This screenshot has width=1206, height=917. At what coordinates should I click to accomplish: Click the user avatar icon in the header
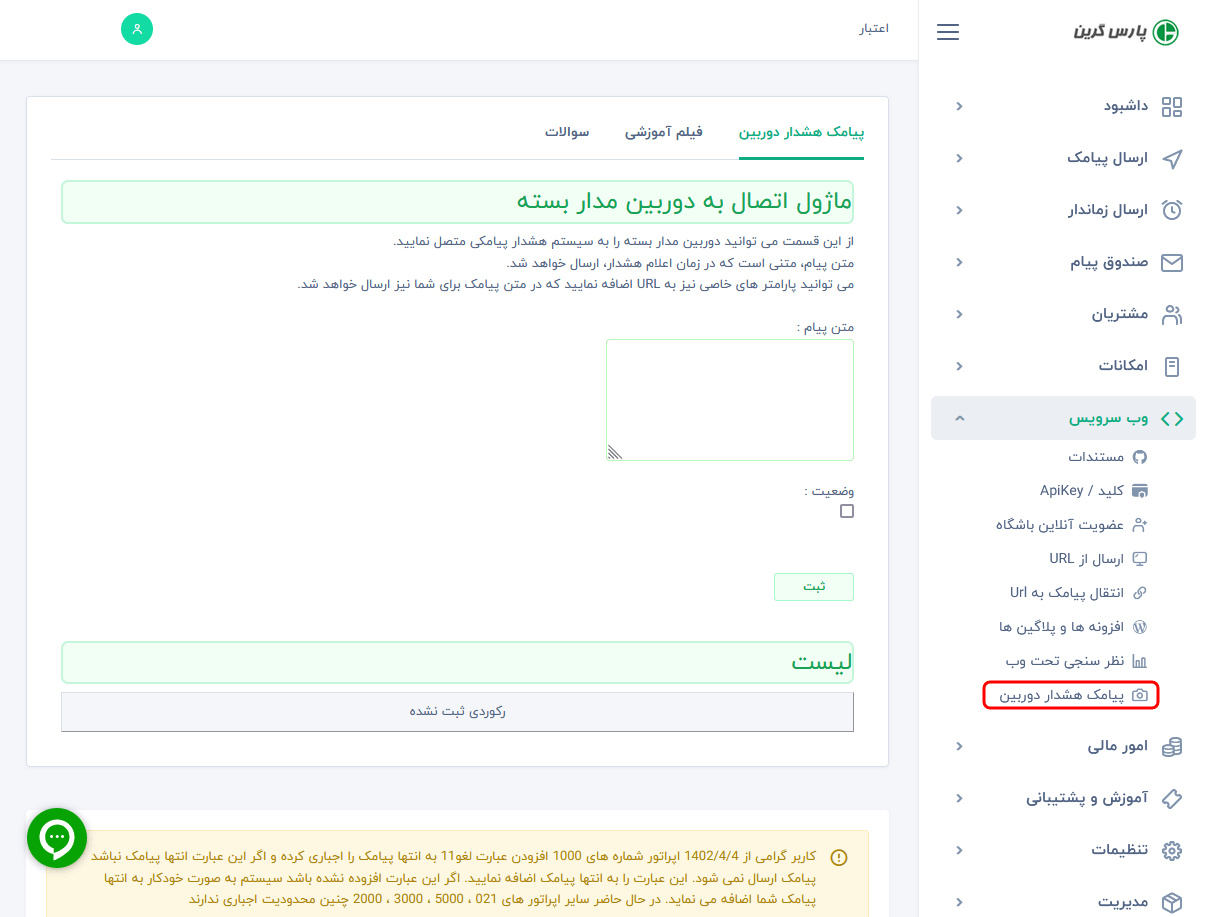(137, 29)
